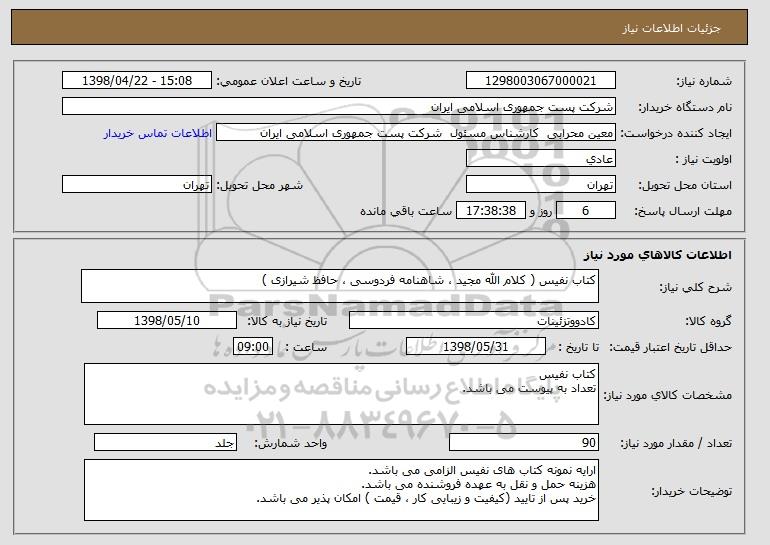
Task: Select the public announcement date field 1398/04/22 - 15:08
Action: tap(137, 81)
